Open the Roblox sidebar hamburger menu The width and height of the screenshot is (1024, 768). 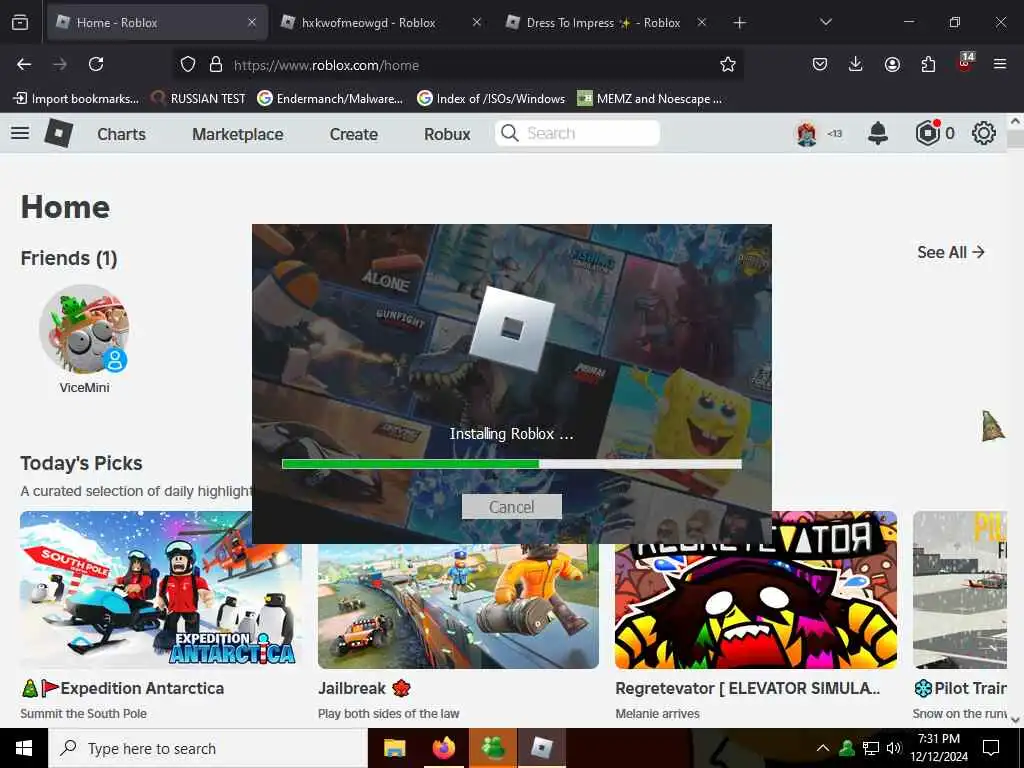[20, 133]
